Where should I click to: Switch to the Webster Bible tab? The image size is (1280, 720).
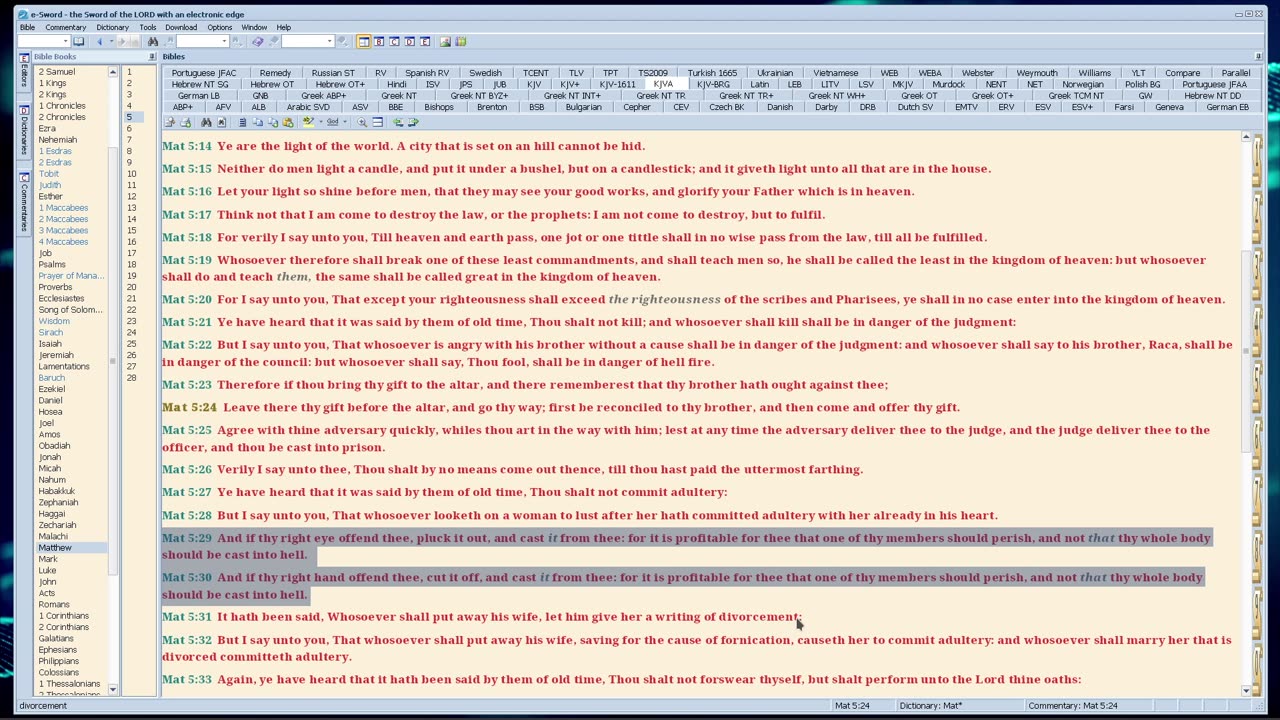point(978,73)
